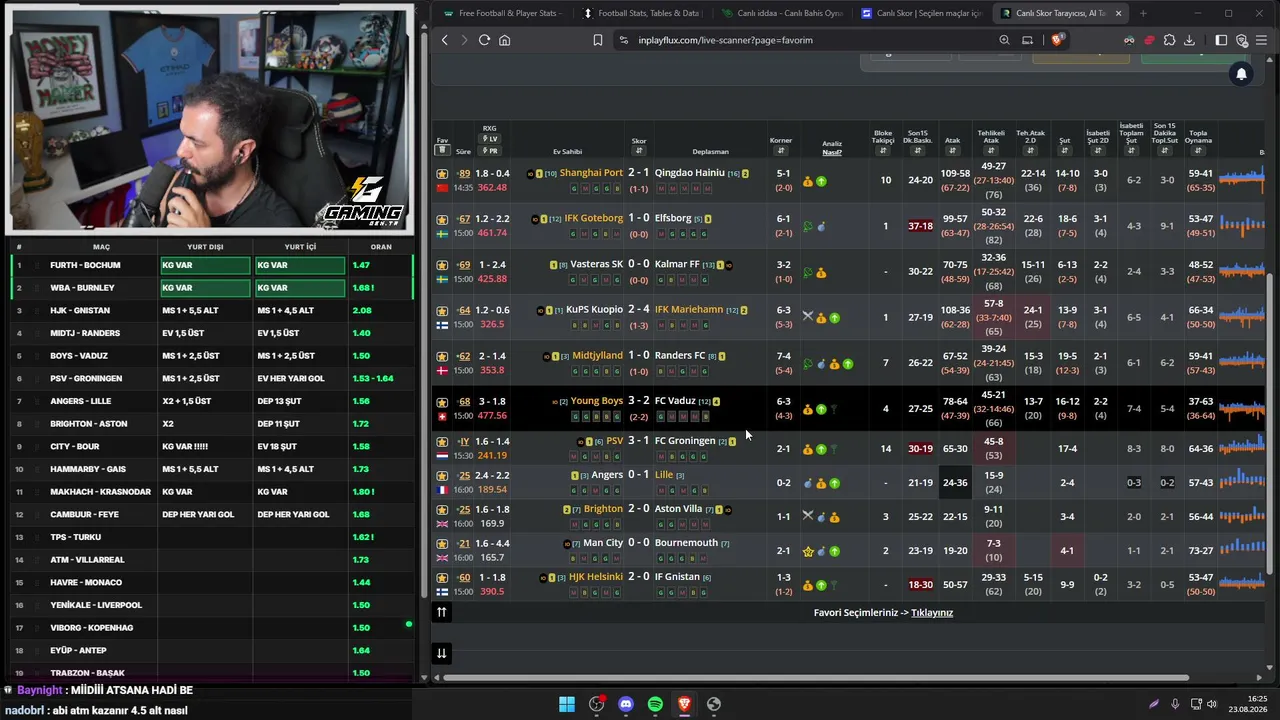Open the Brave Shields lion icon
The height and width of the screenshot is (720, 1280).
[1057, 40]
